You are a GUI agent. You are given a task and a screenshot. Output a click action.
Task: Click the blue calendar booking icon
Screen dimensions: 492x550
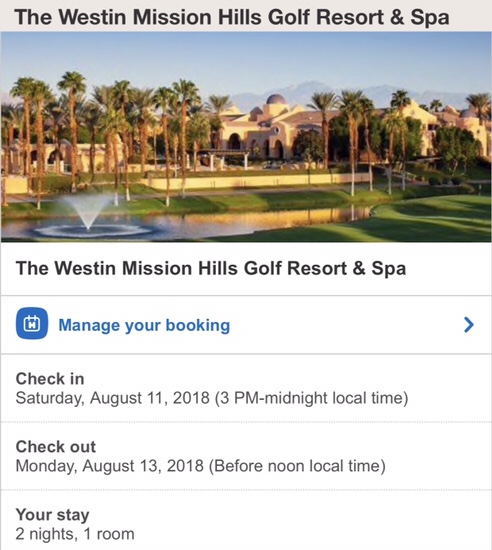click(32, 323)
